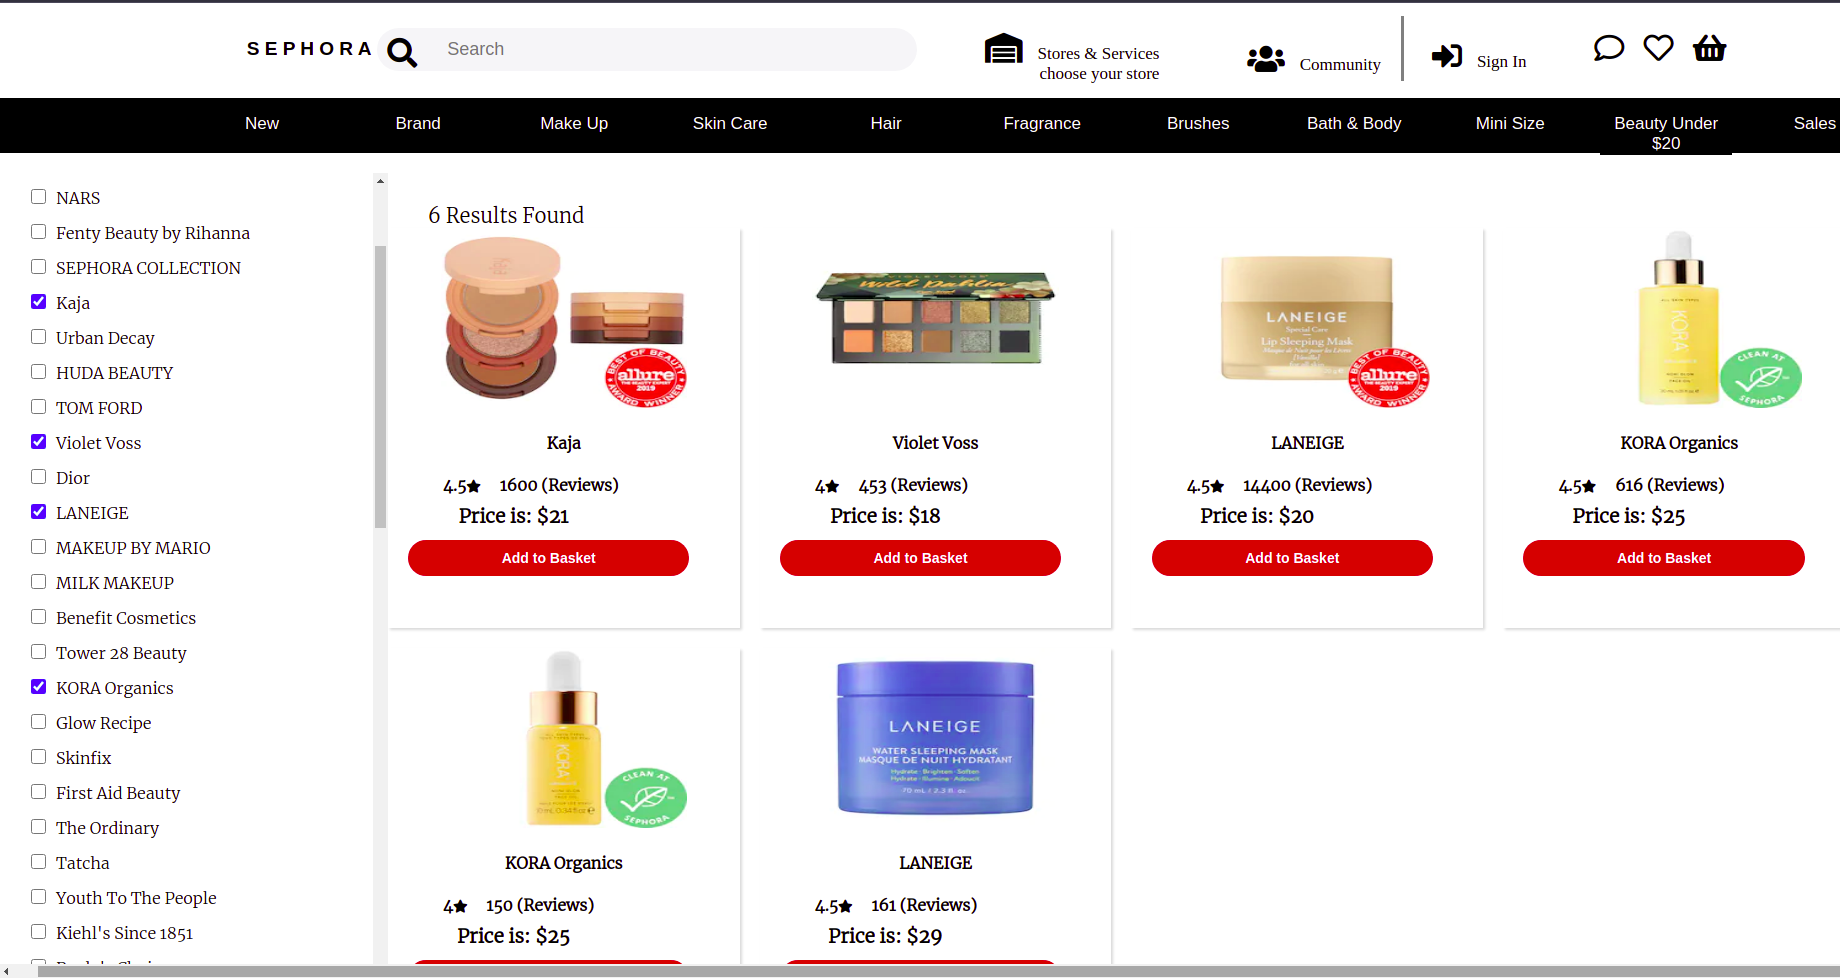The width and height of the screenshot is (1840, 978).
Task: Enable the Urban Decay brand checkbox
Action: click(39, 337)
